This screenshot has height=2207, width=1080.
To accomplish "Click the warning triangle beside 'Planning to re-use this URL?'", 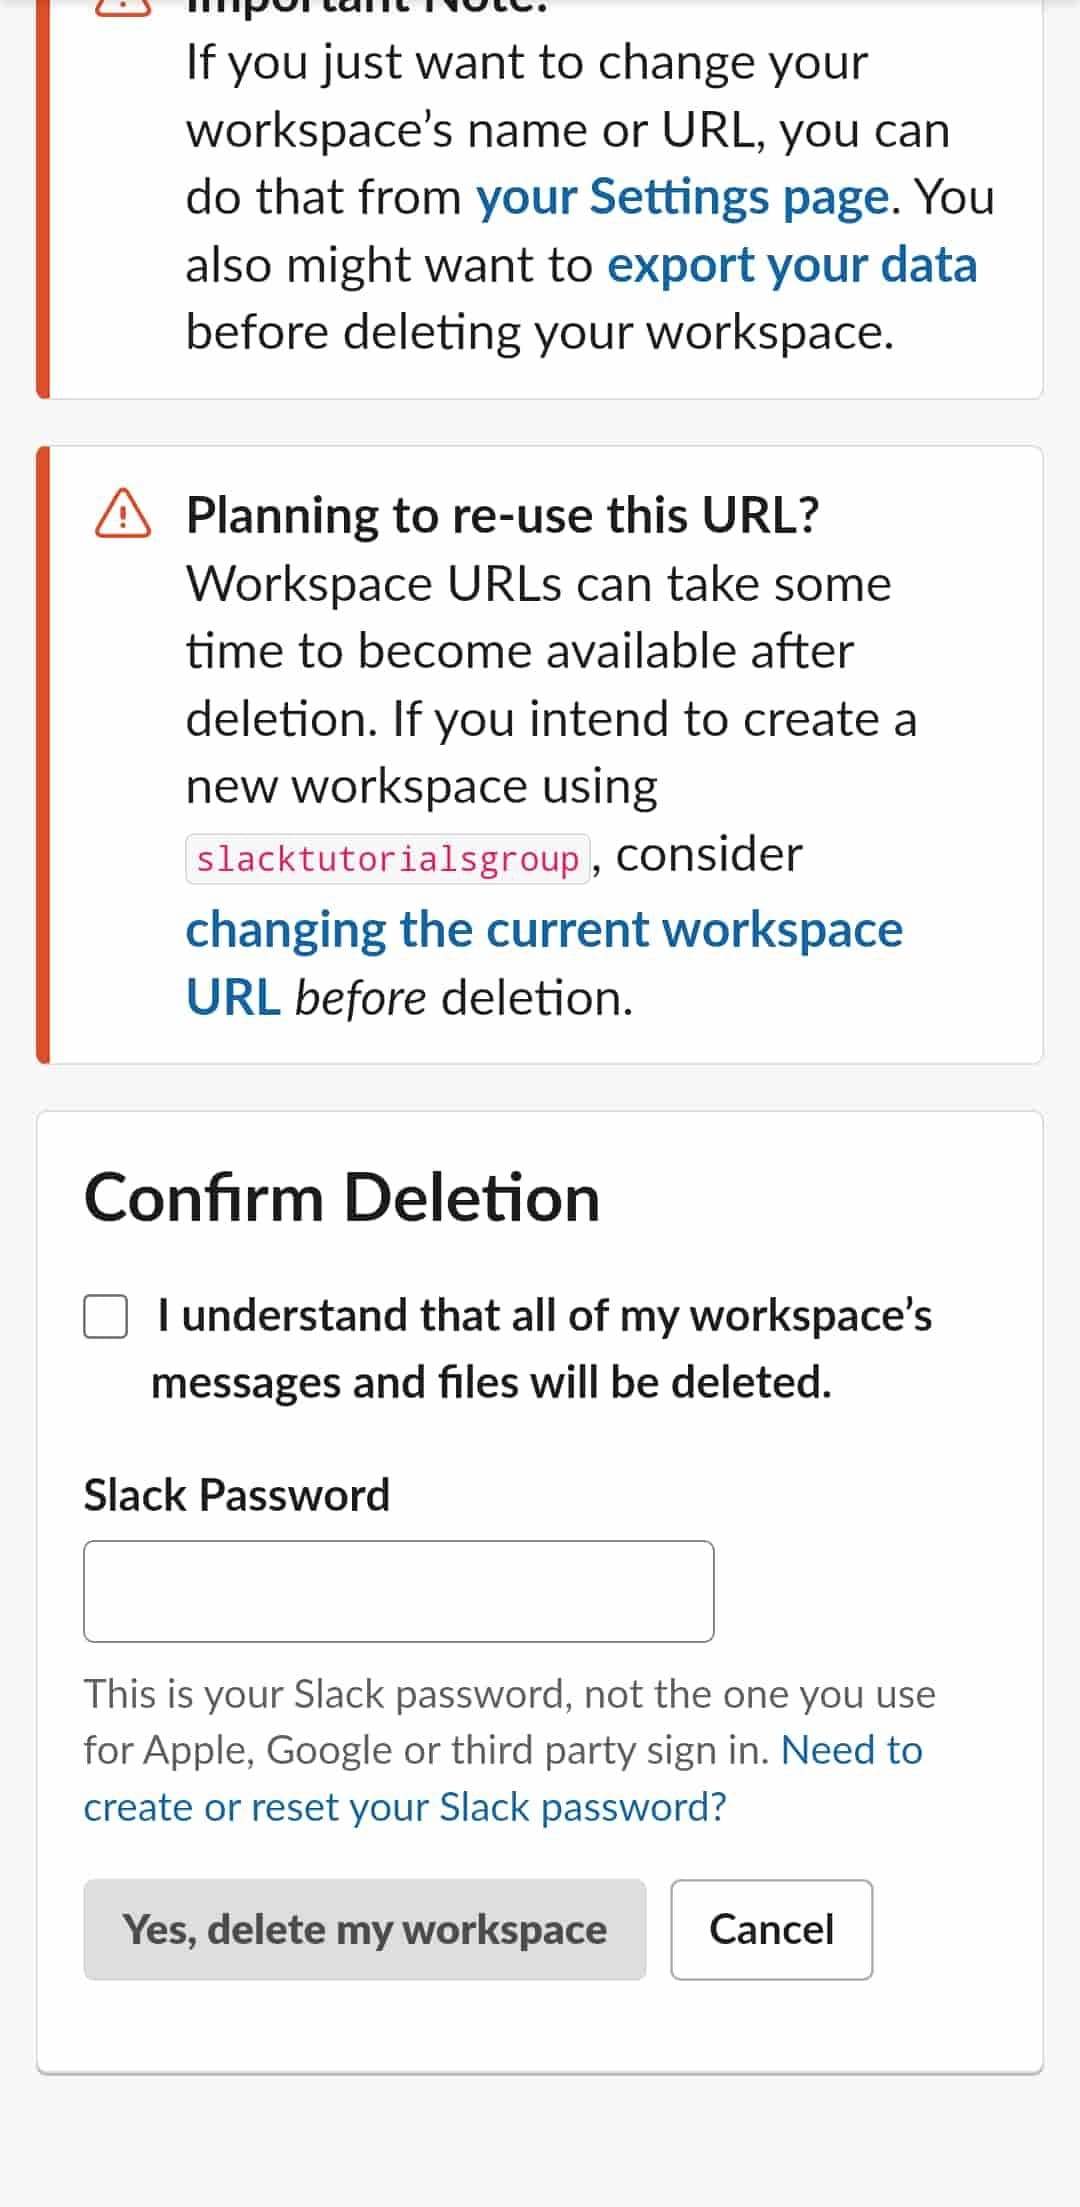I will point(123,514).
